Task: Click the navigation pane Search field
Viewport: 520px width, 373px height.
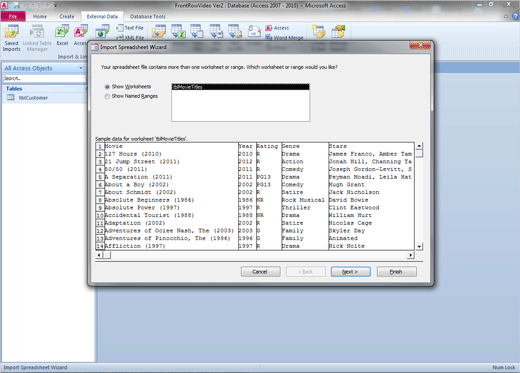Action: (x=44, y=78)
